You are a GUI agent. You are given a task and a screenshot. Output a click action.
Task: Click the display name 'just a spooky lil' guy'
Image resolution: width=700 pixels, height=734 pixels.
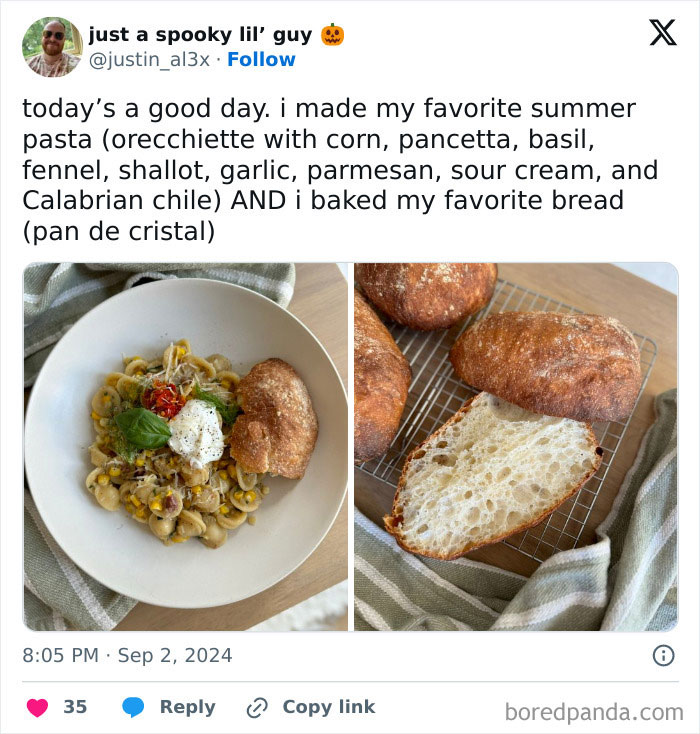point(200,35)
